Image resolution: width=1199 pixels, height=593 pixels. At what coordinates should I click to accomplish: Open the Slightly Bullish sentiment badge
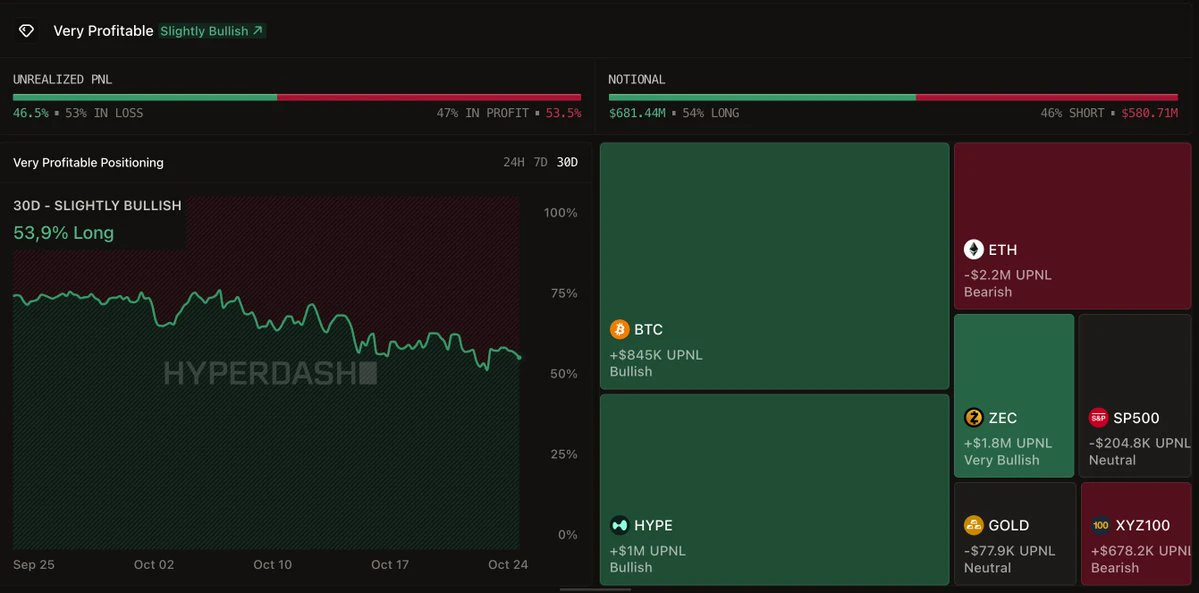[213, 31]
